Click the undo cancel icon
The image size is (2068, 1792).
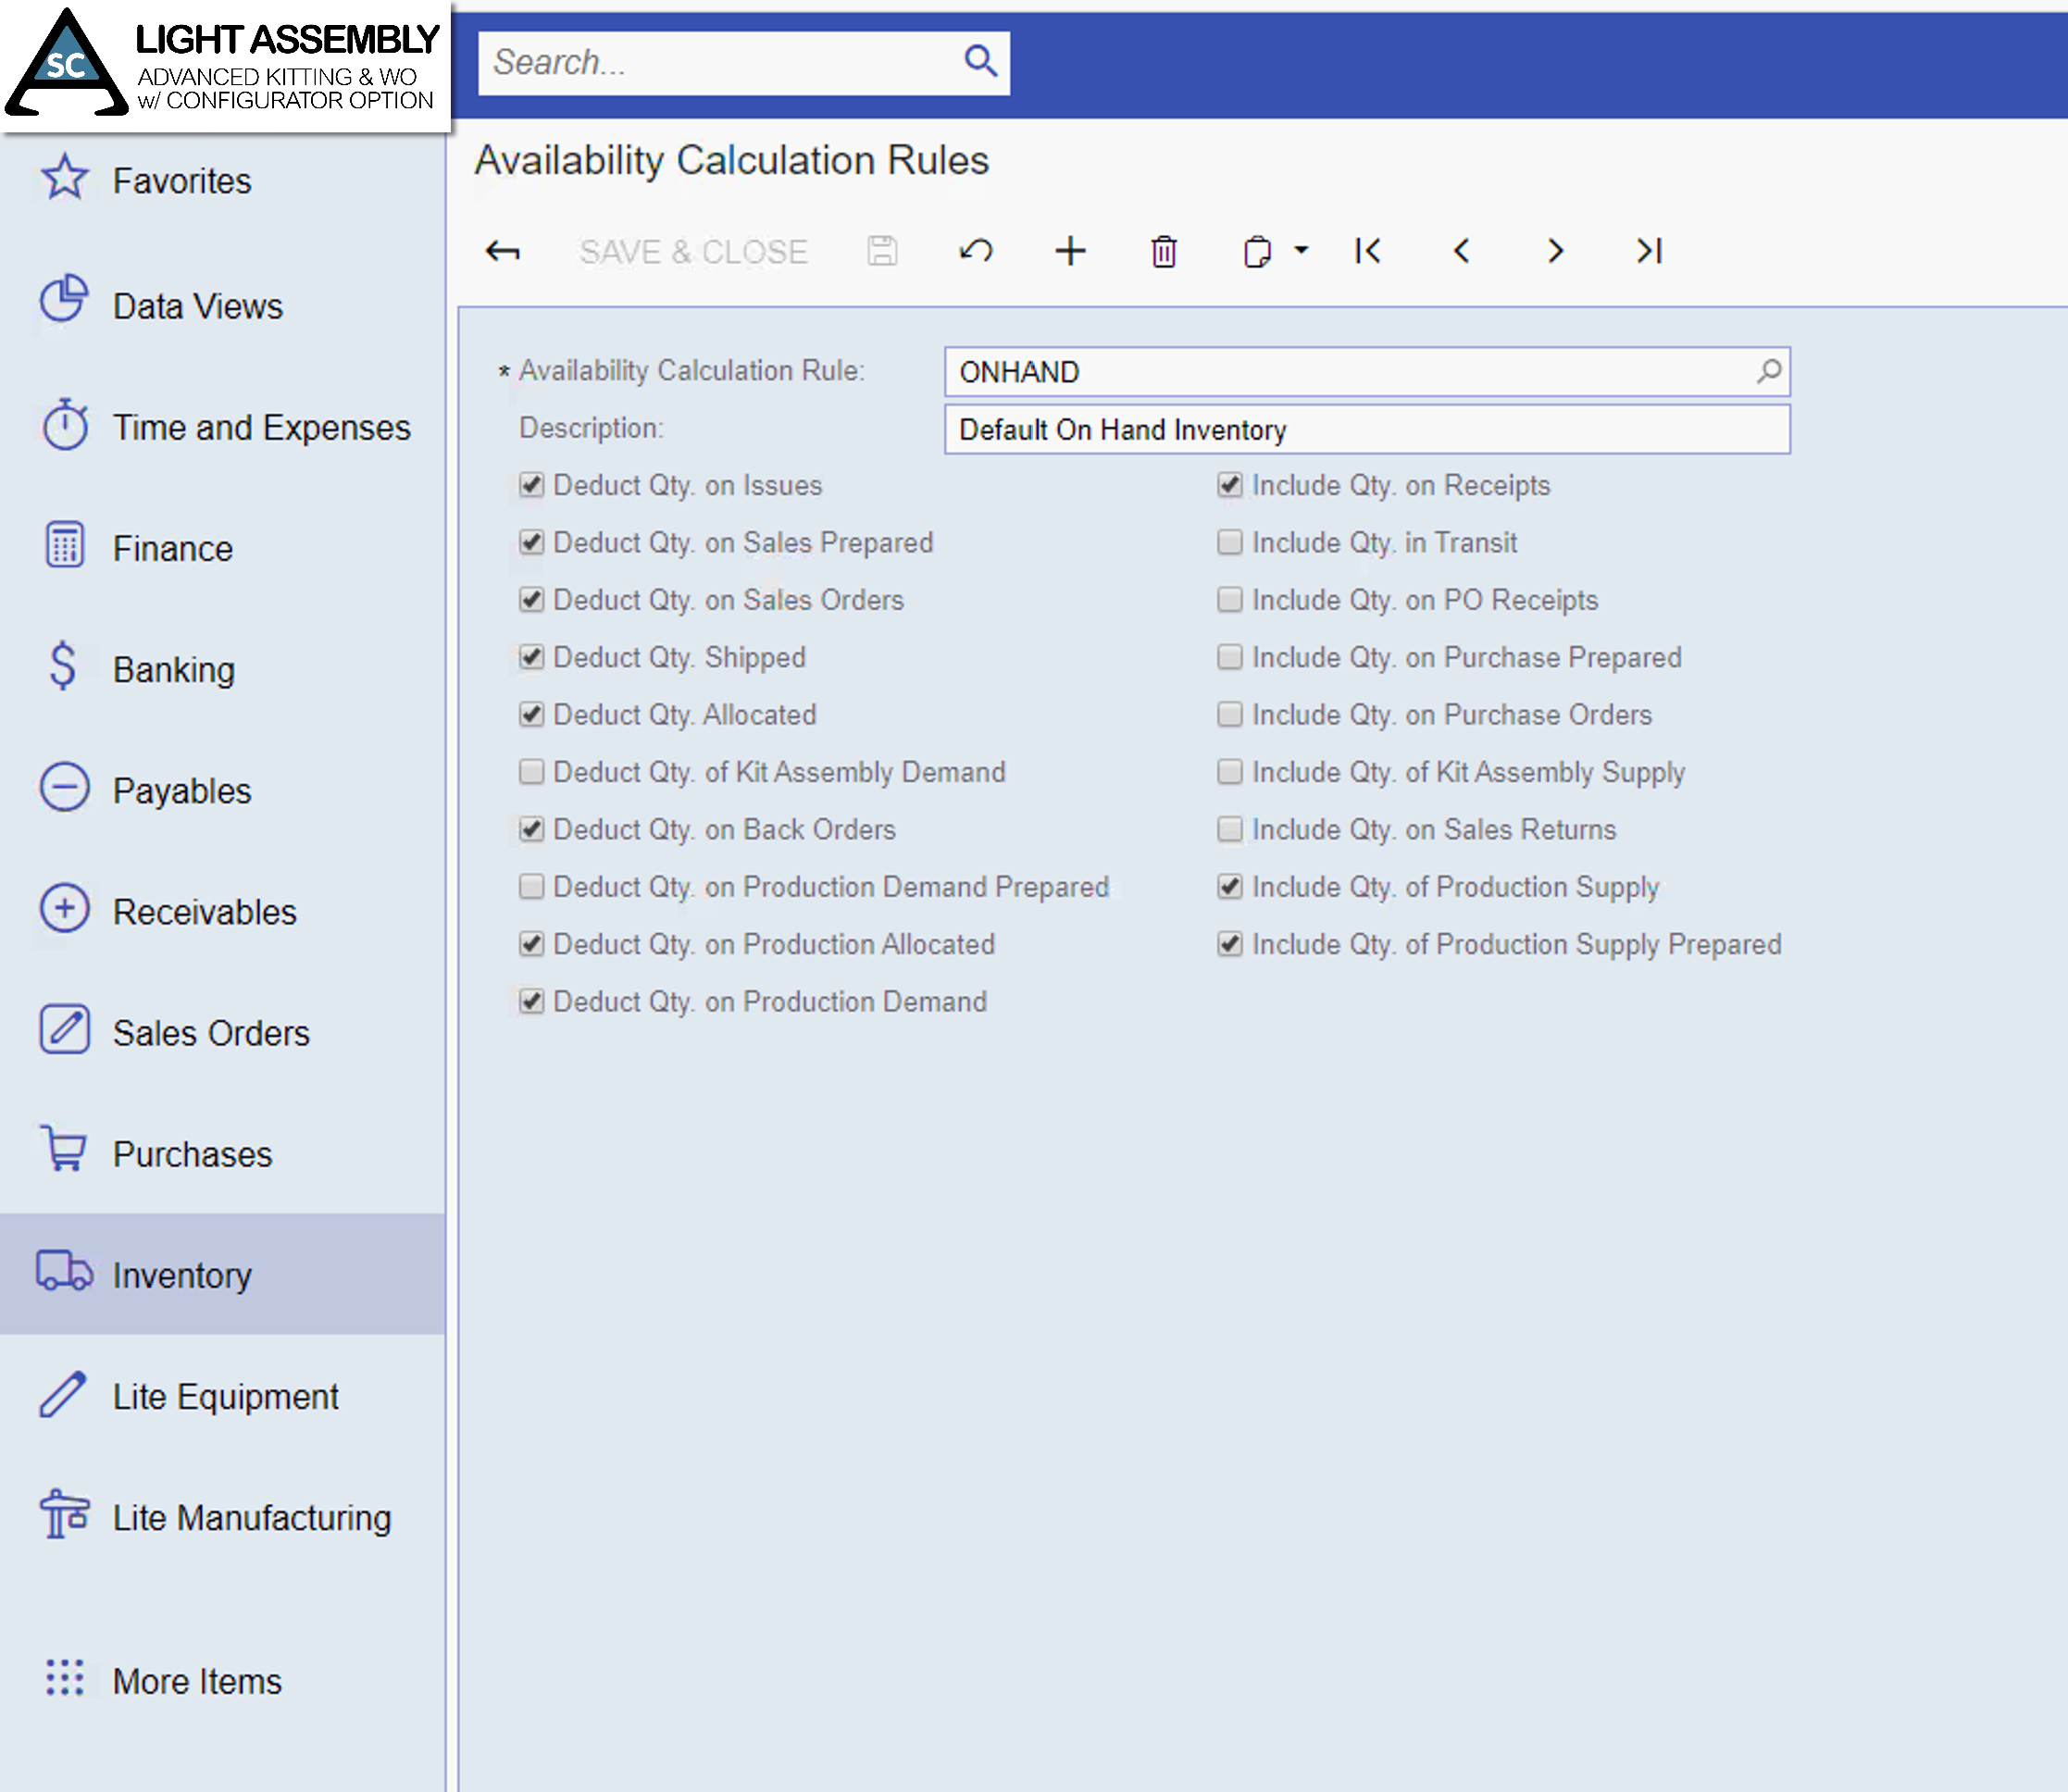click(976, 251)
